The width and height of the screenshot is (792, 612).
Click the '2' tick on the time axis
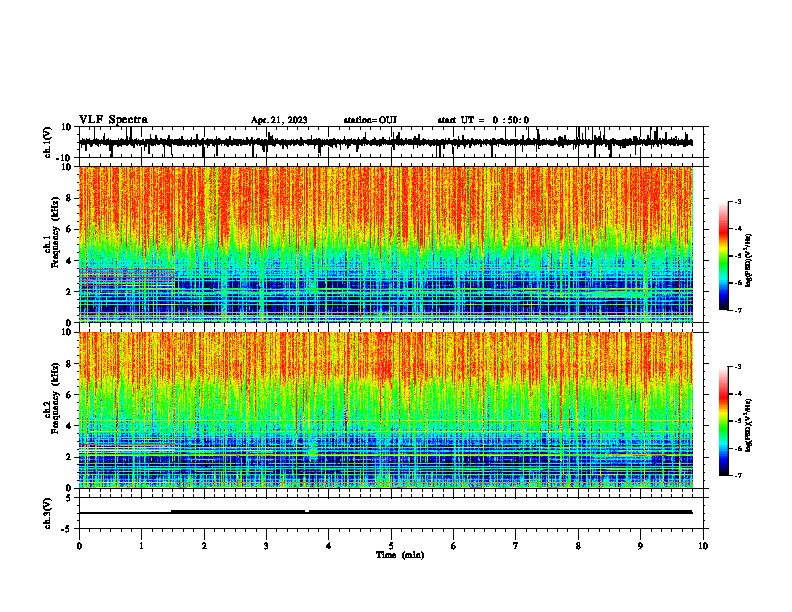tap(204, 546)
